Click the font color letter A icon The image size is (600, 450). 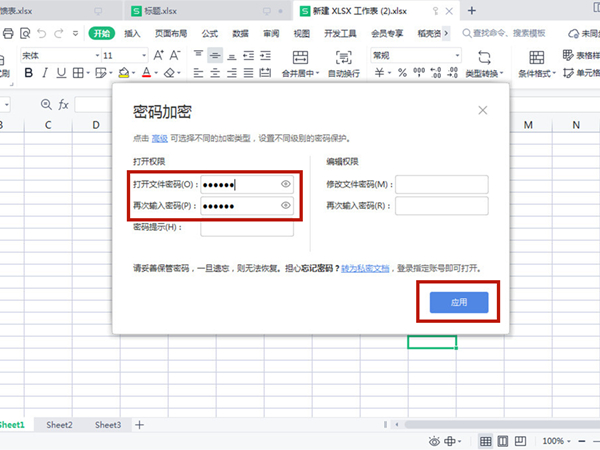click(x=146, y=73)
